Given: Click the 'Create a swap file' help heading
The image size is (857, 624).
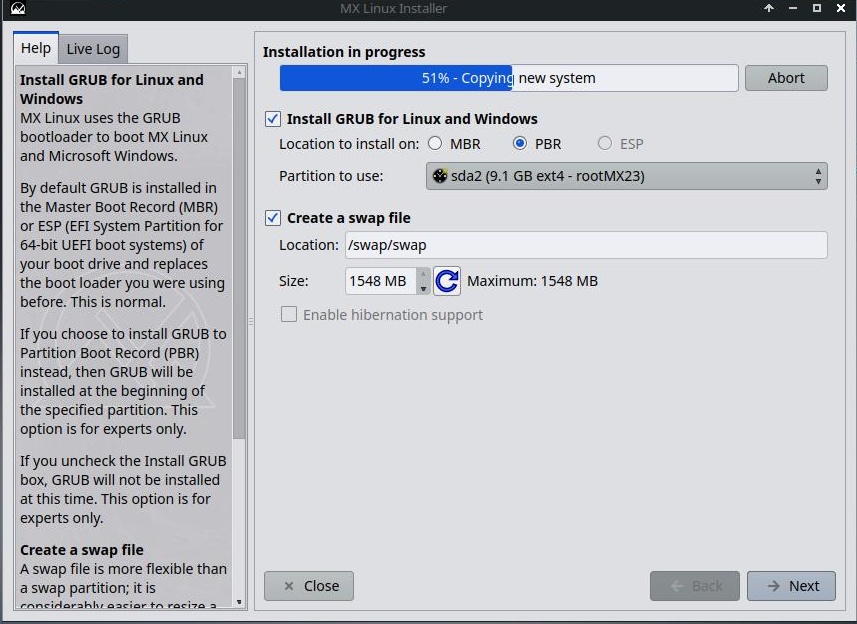Looking at the screenshot, I should [82, 550].
